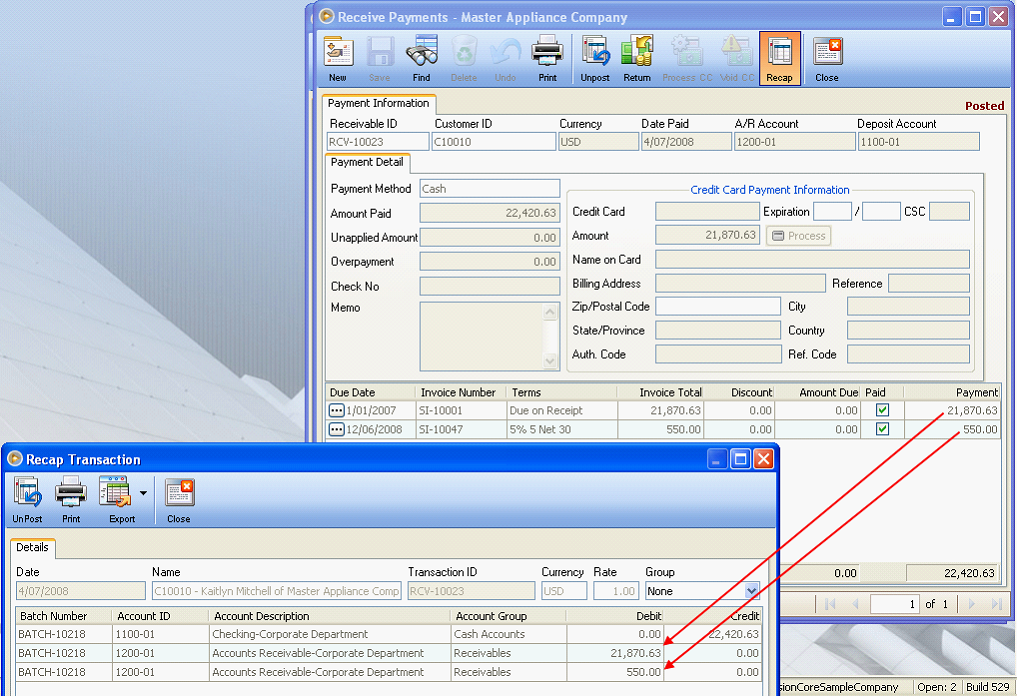The width and height of the screenshot is (1018, 697).
Task: Click the Delete recycle bin icon
Action: [464, 59]
